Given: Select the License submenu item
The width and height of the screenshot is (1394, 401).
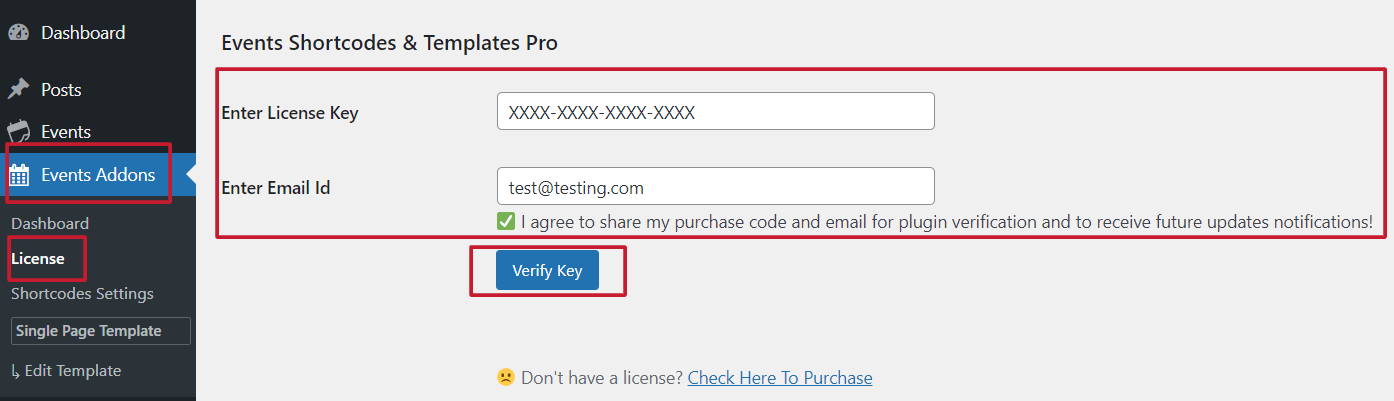Looking at the screenshot, I should coord(38,259).
